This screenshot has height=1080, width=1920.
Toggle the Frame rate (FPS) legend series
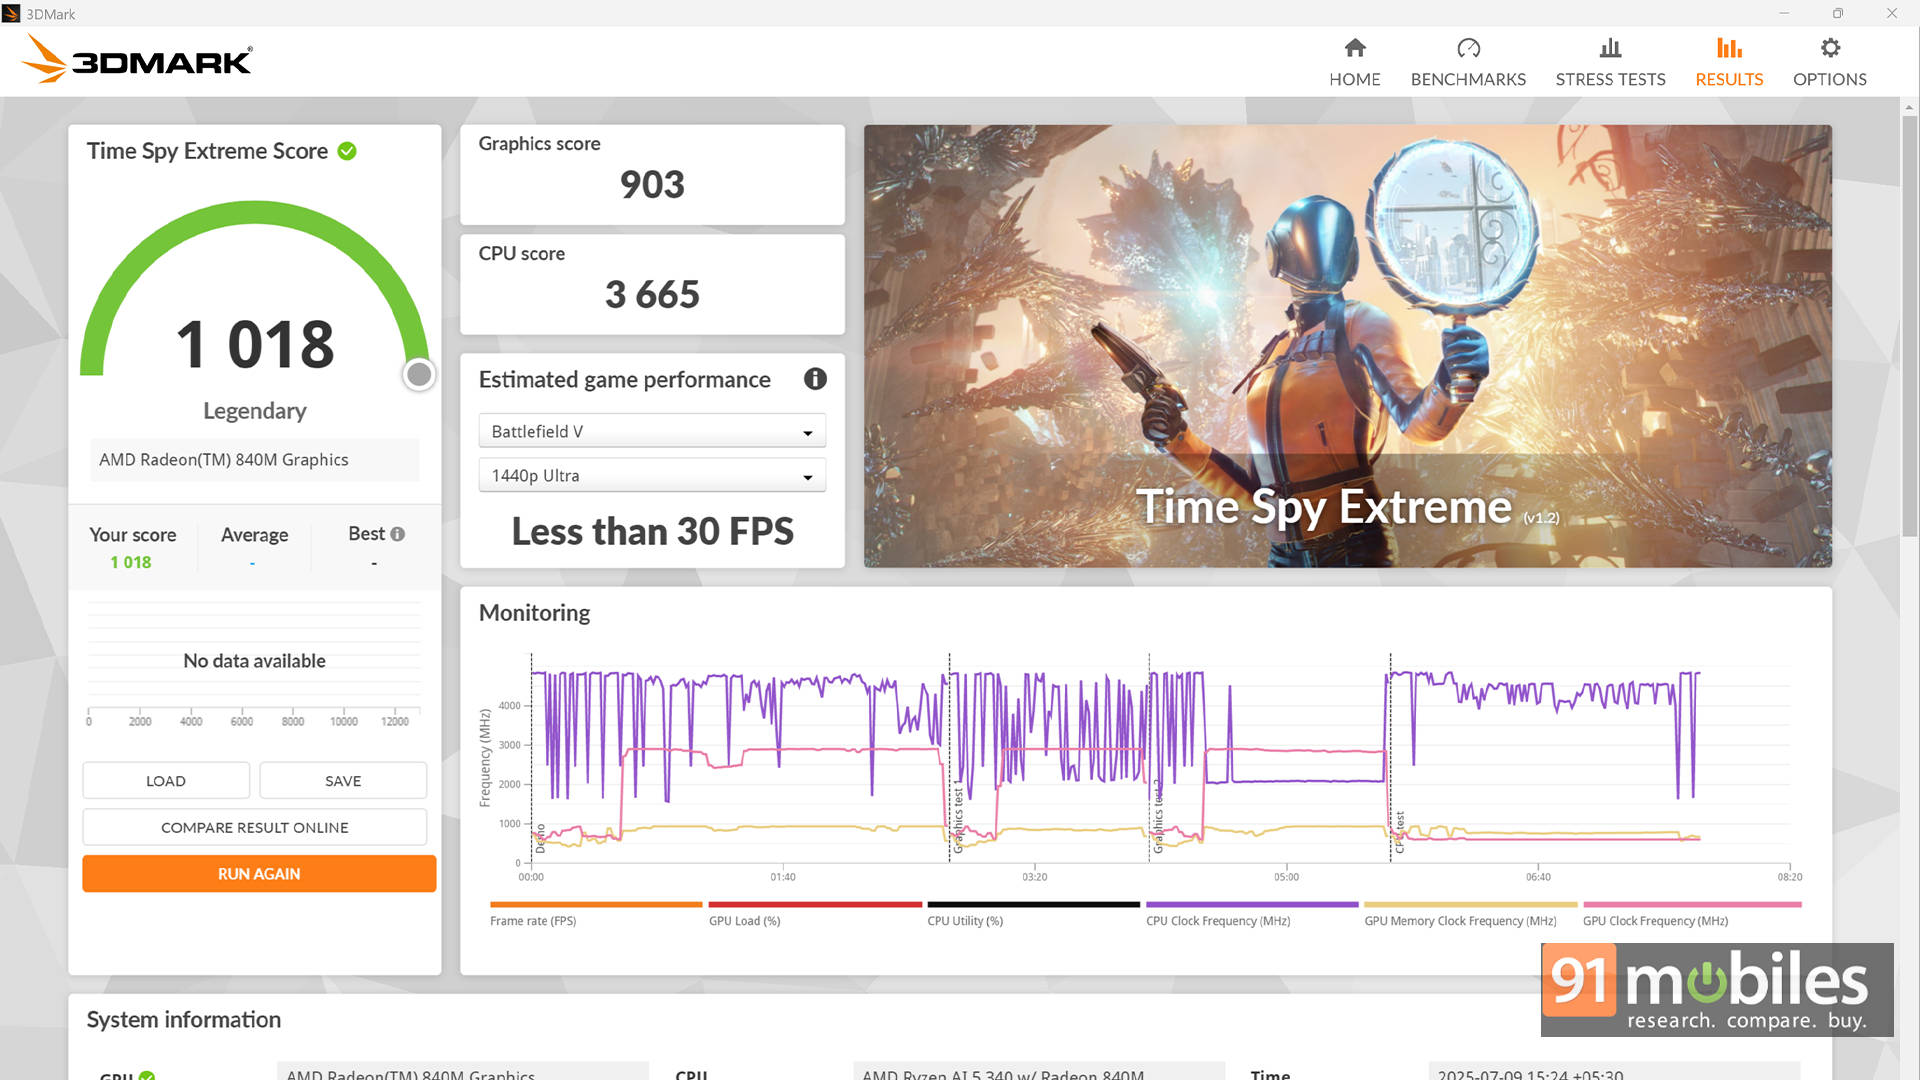533,921
